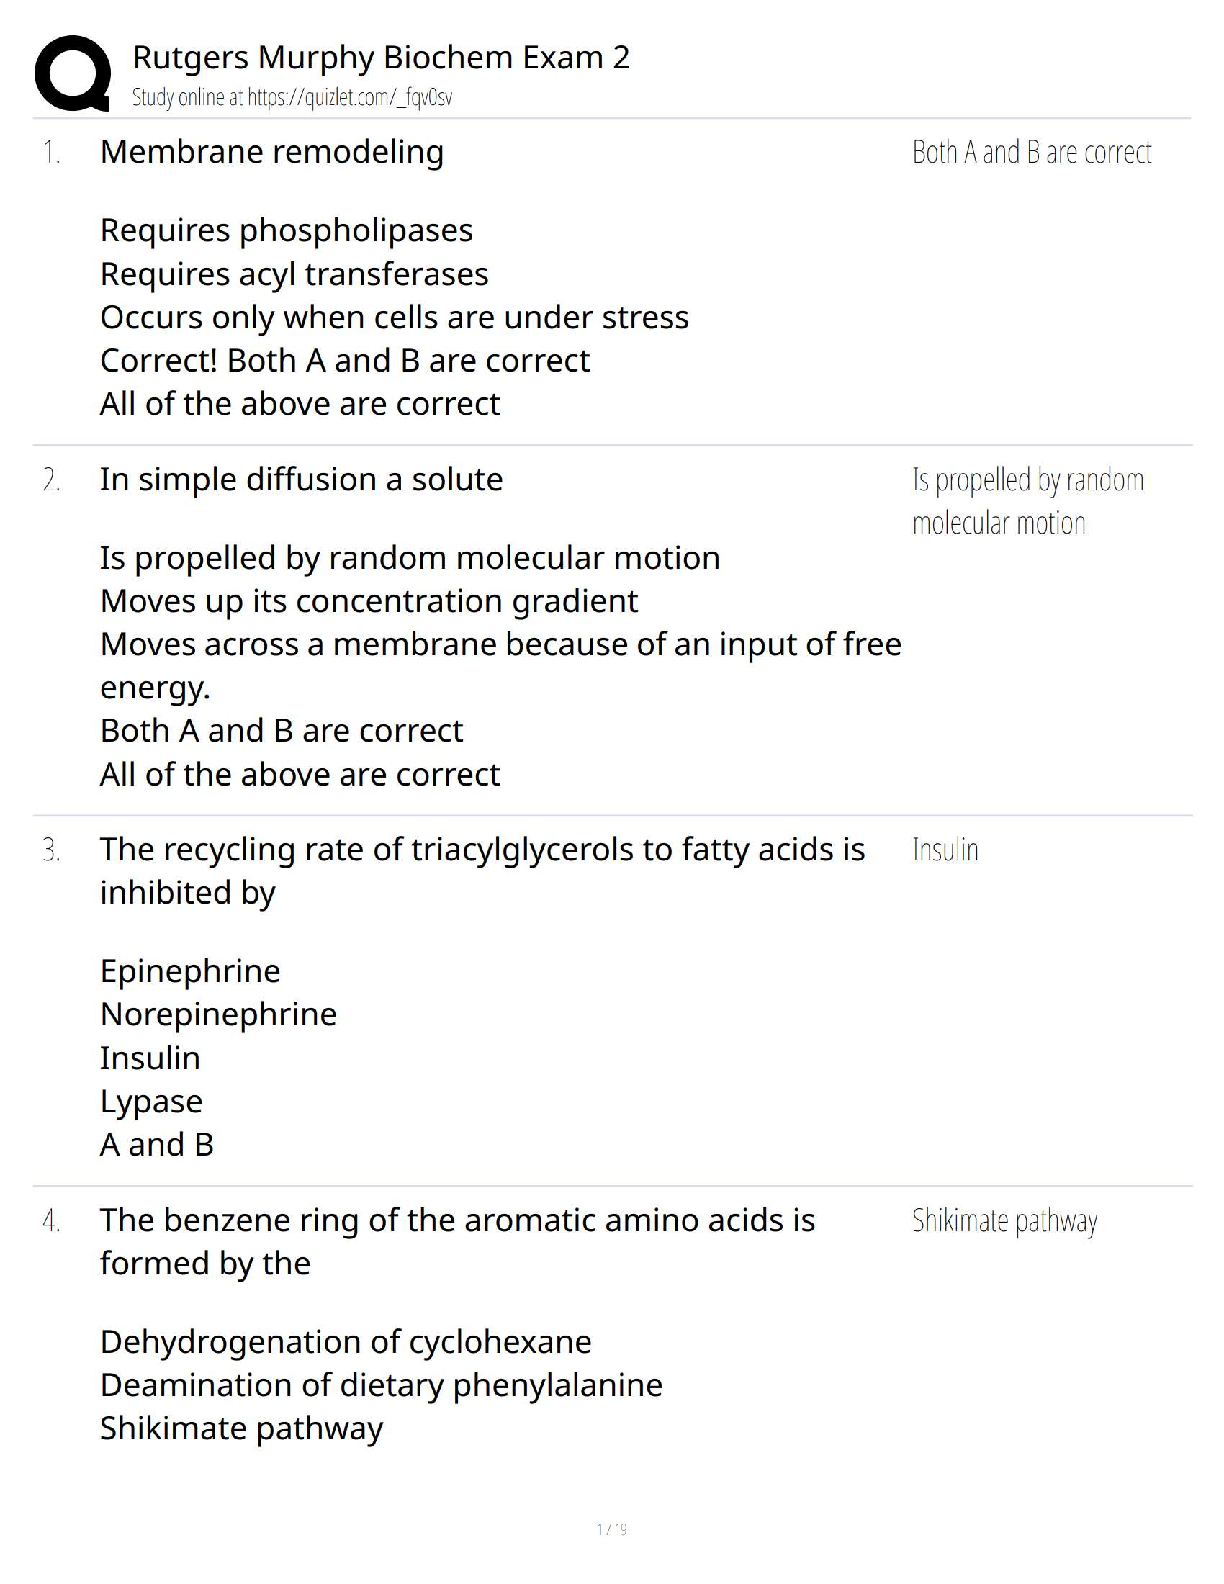This screenshot has width=1224, height=1584.
Task: Select the question Membrane remodeling
Action: 272,152
